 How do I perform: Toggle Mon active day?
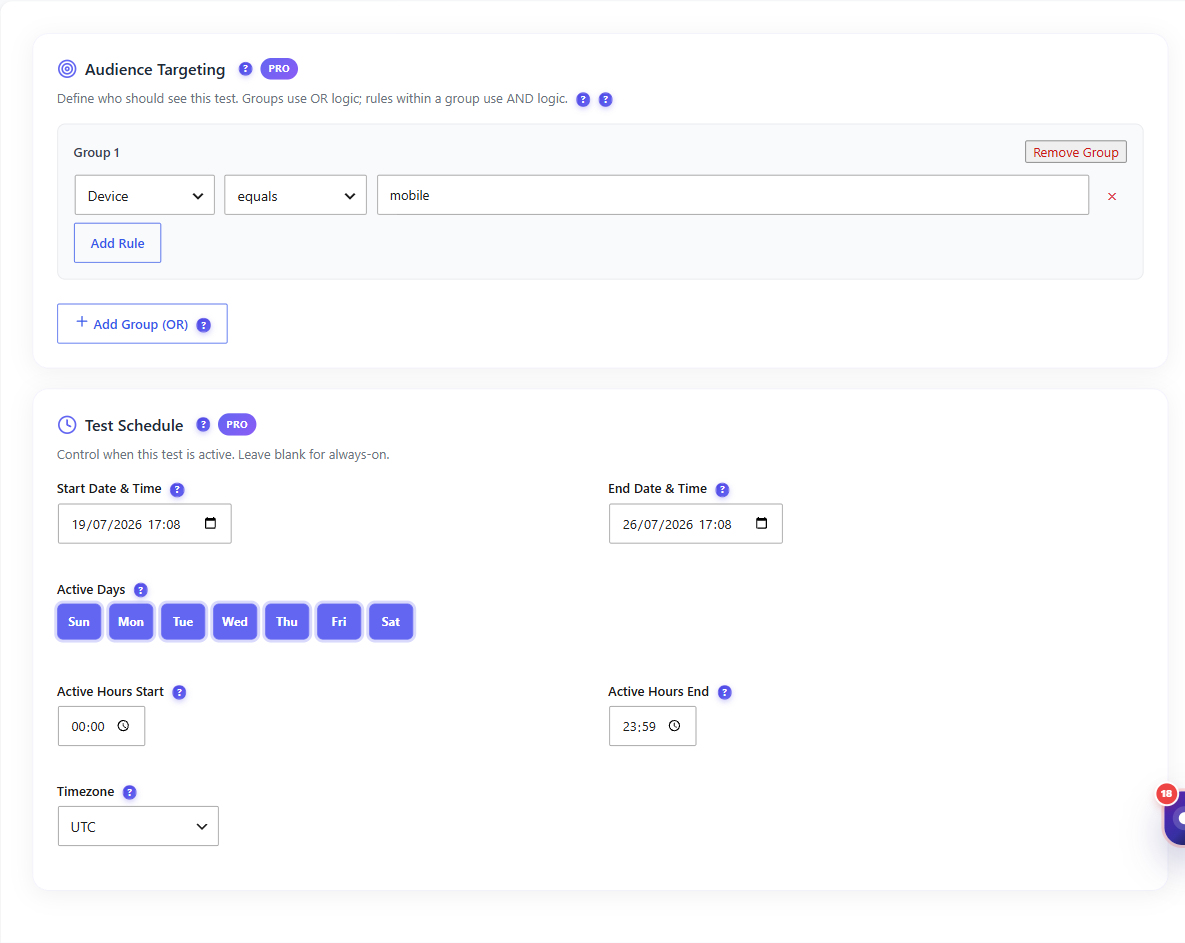[x=131, y=622]
